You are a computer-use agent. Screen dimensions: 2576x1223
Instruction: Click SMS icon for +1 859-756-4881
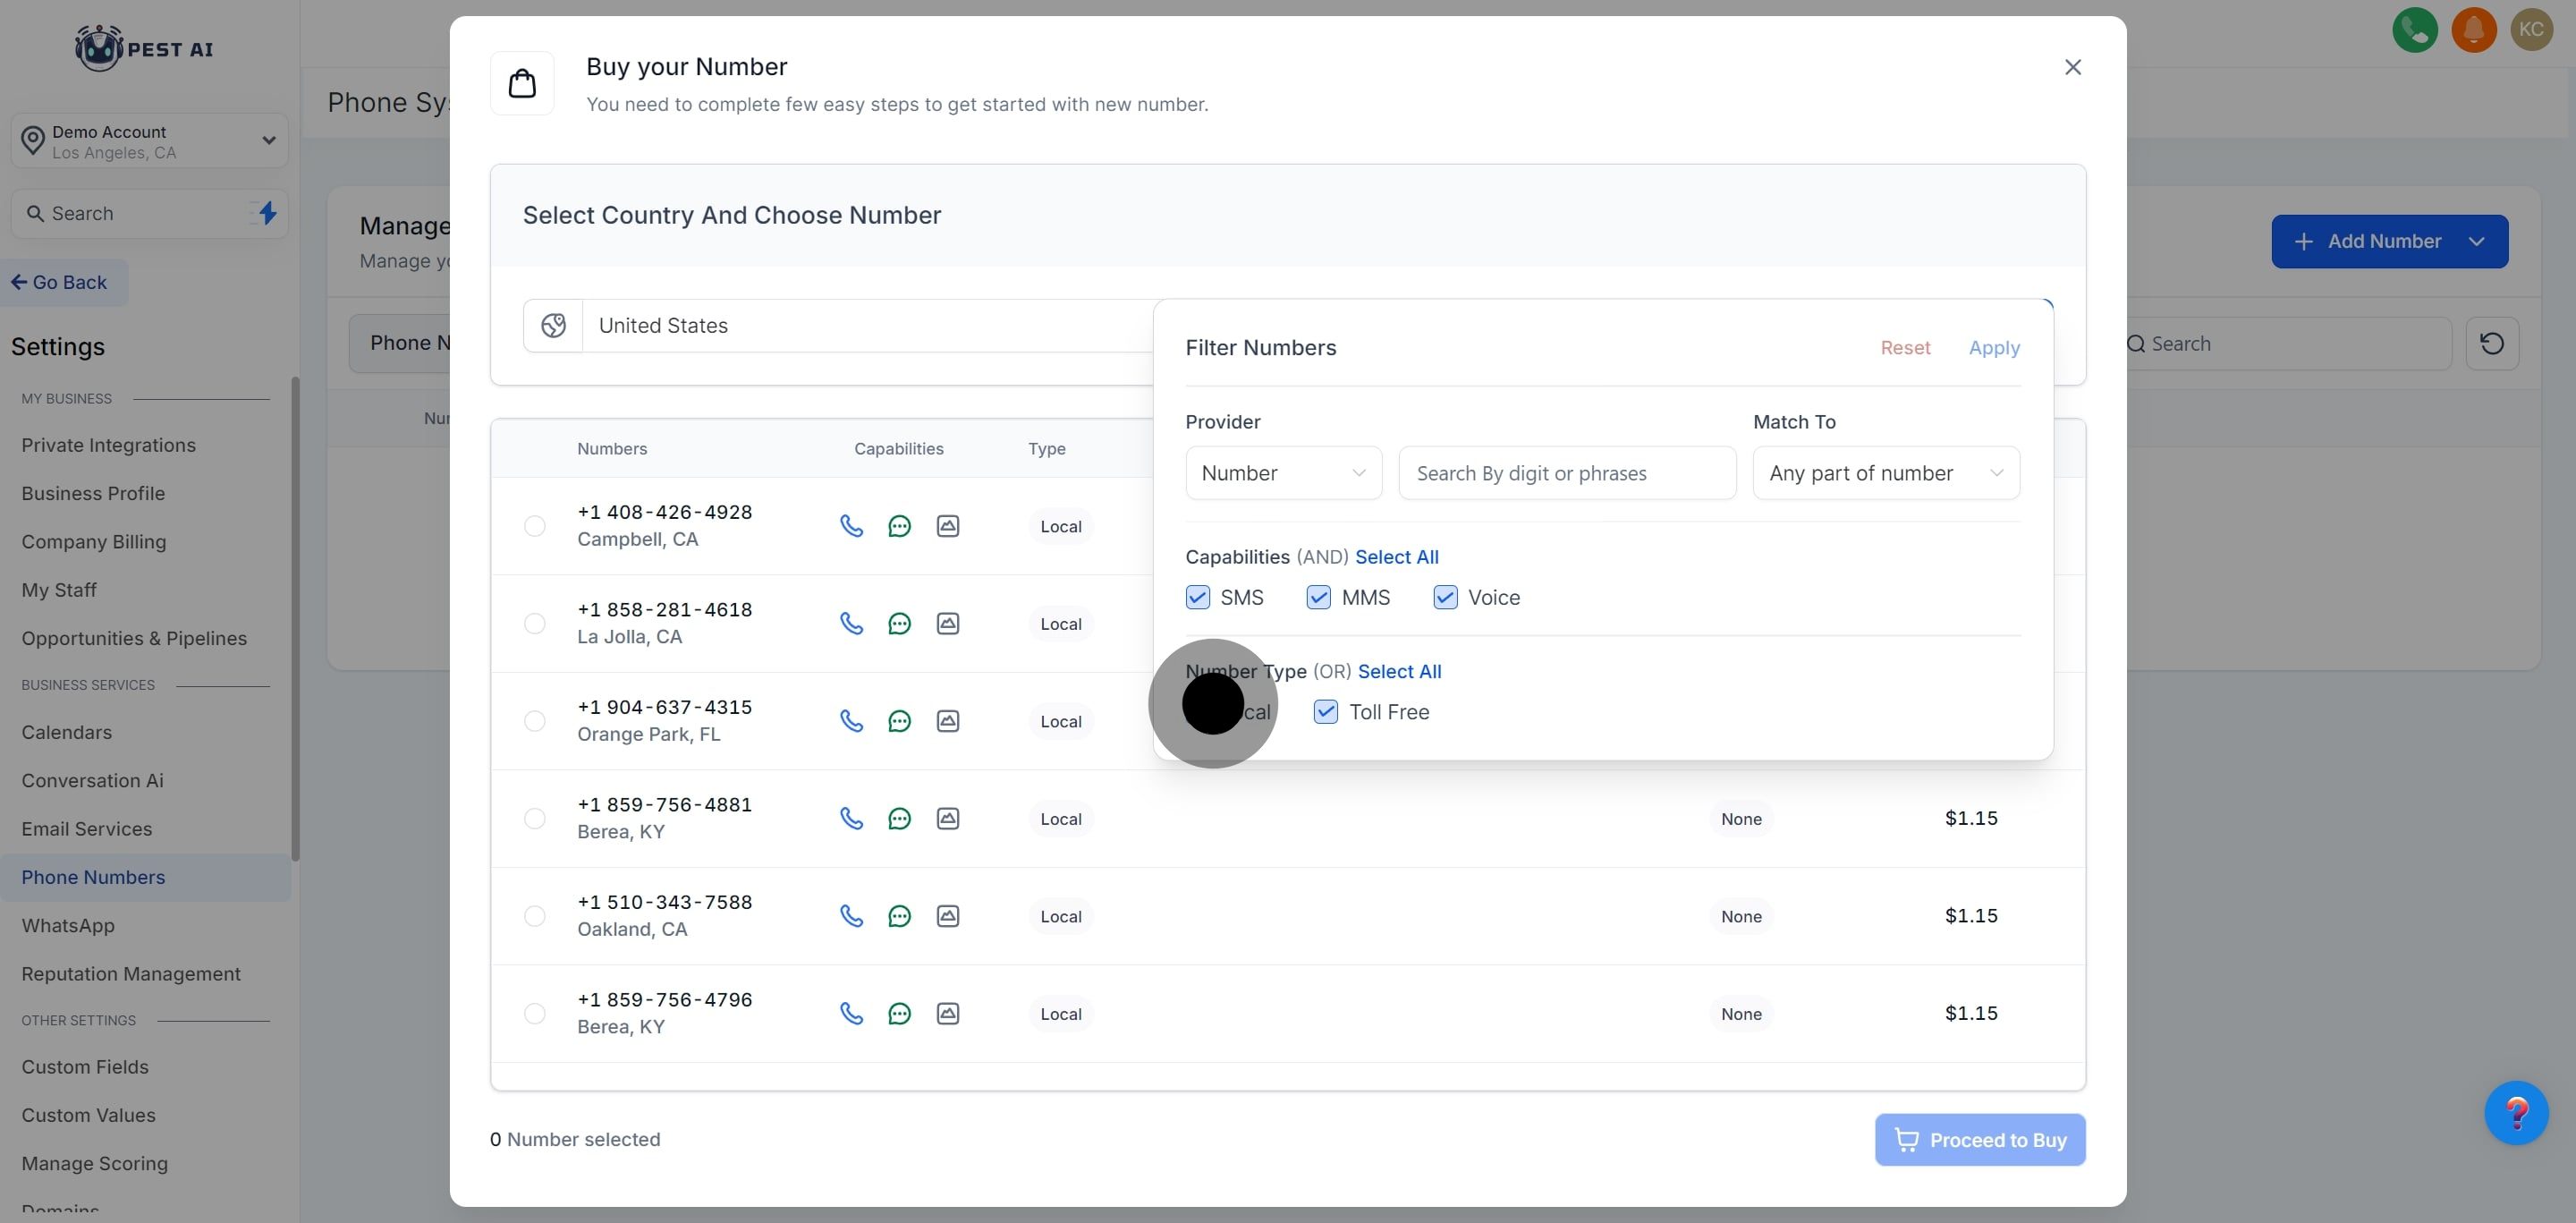click(x=899, y=819)
